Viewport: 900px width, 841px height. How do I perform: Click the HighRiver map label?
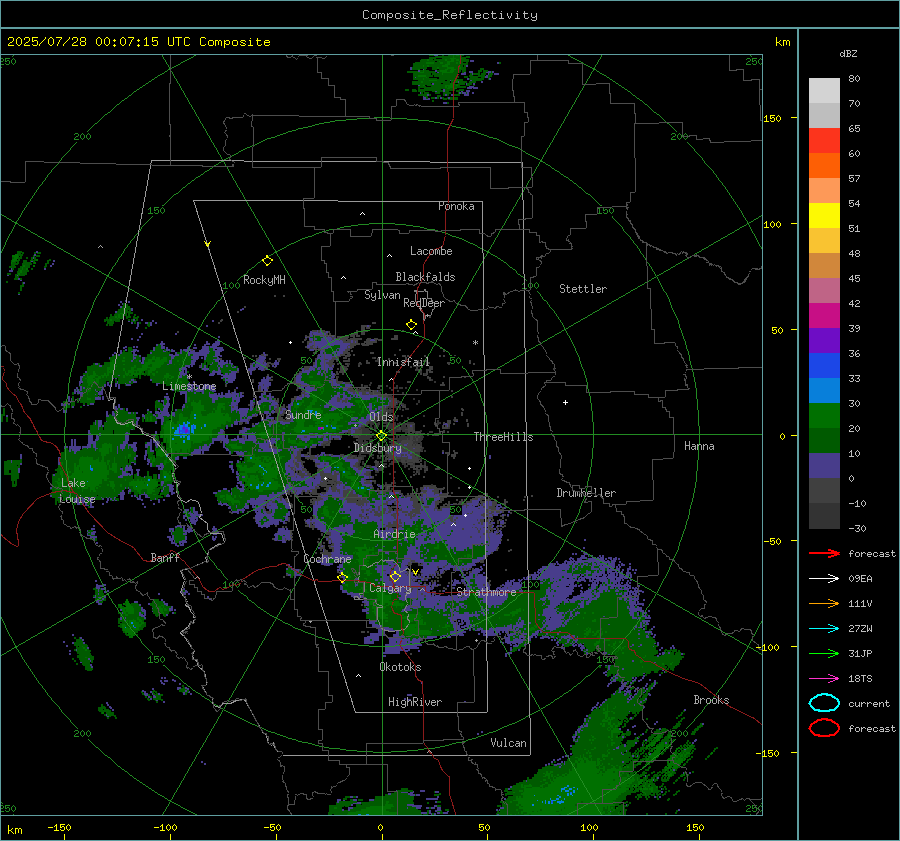pyautogui.click(x=415, y=702)
